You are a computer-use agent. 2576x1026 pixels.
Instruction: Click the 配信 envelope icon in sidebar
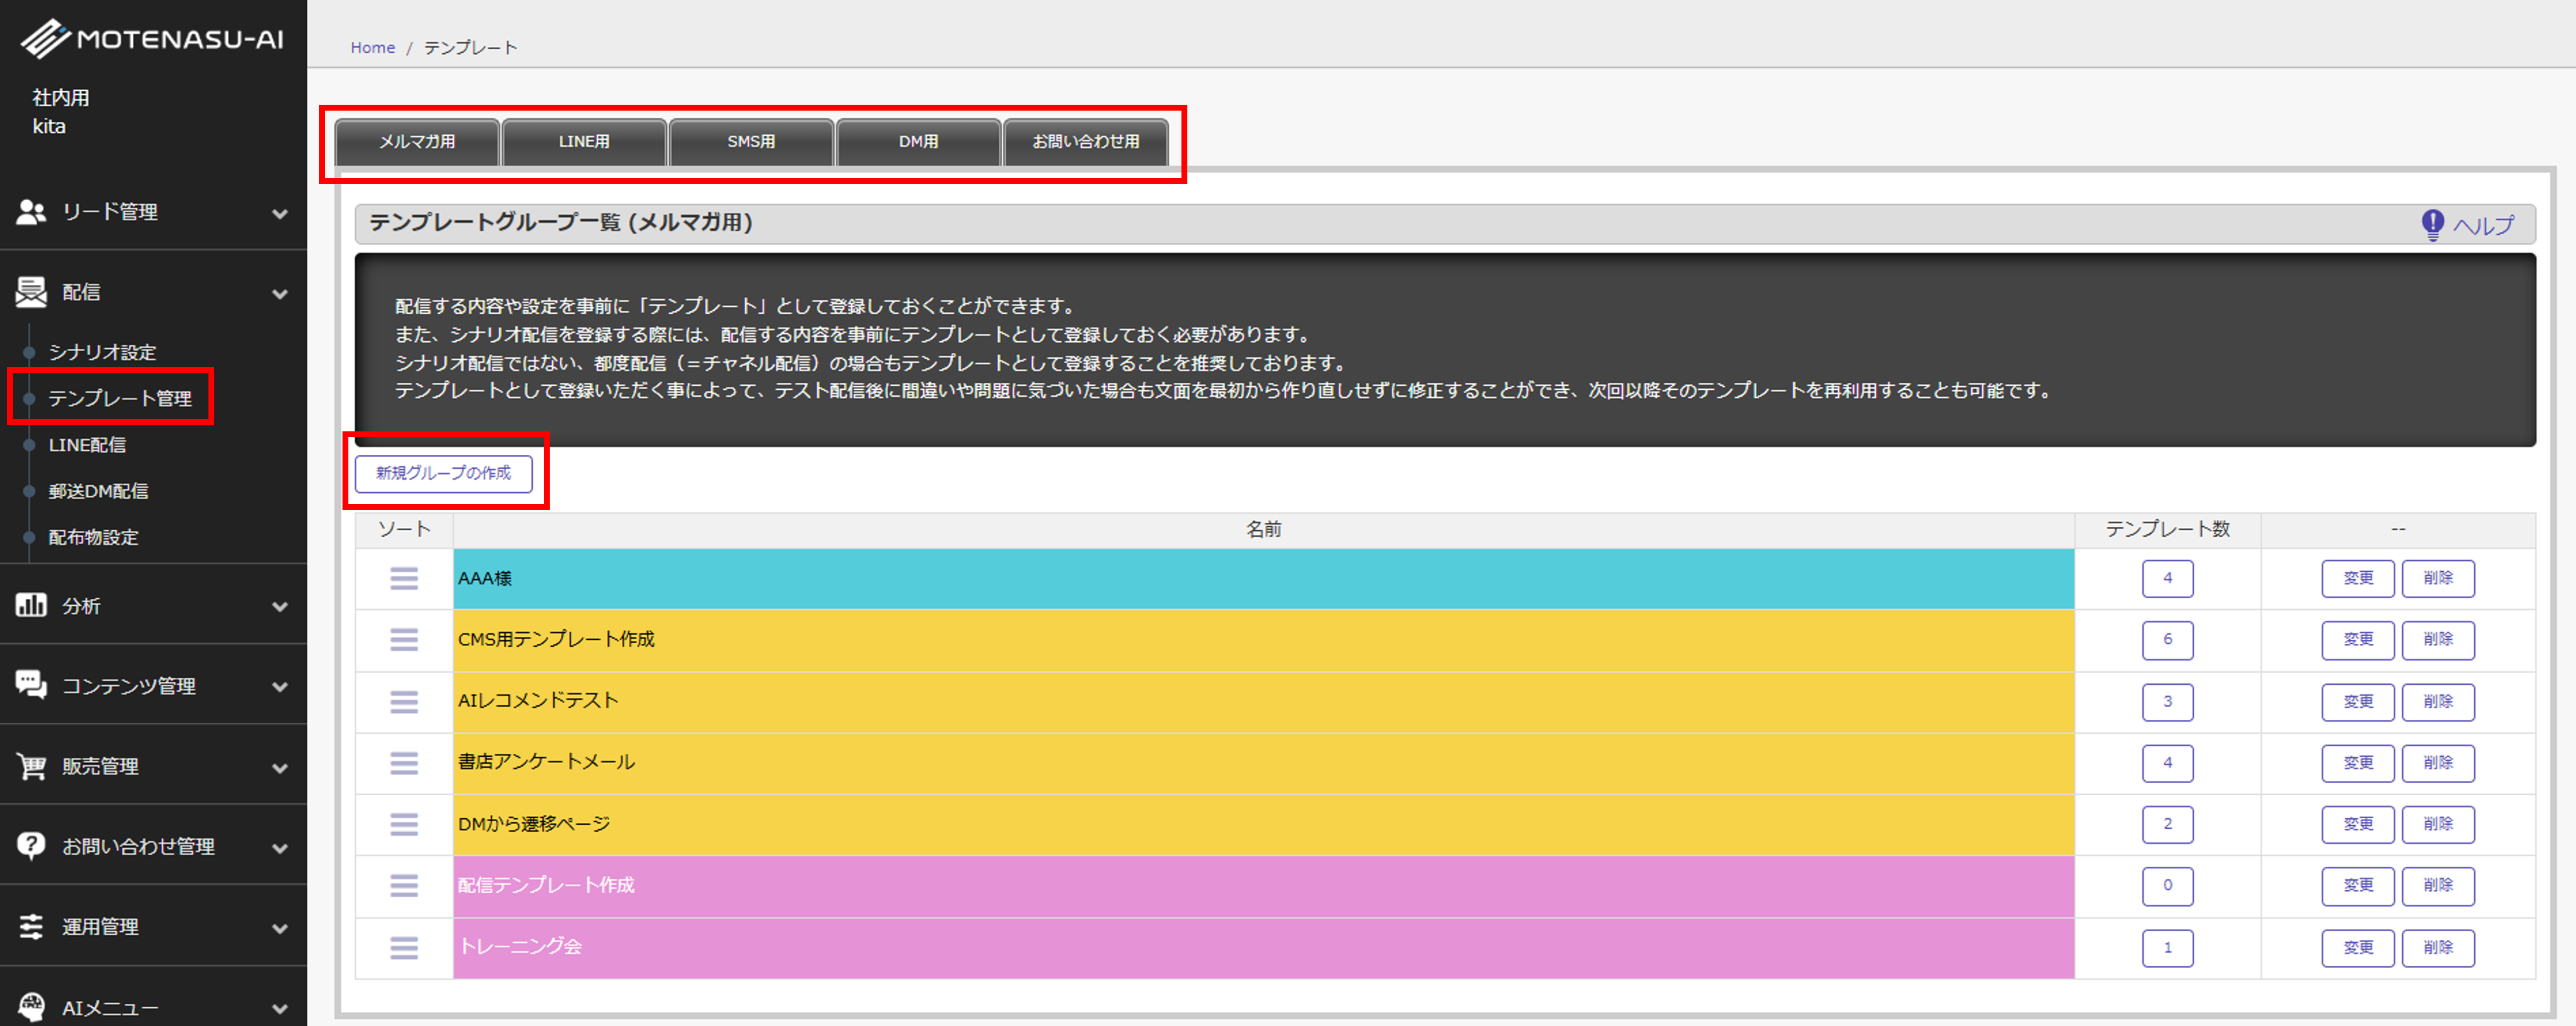[31, 292]
